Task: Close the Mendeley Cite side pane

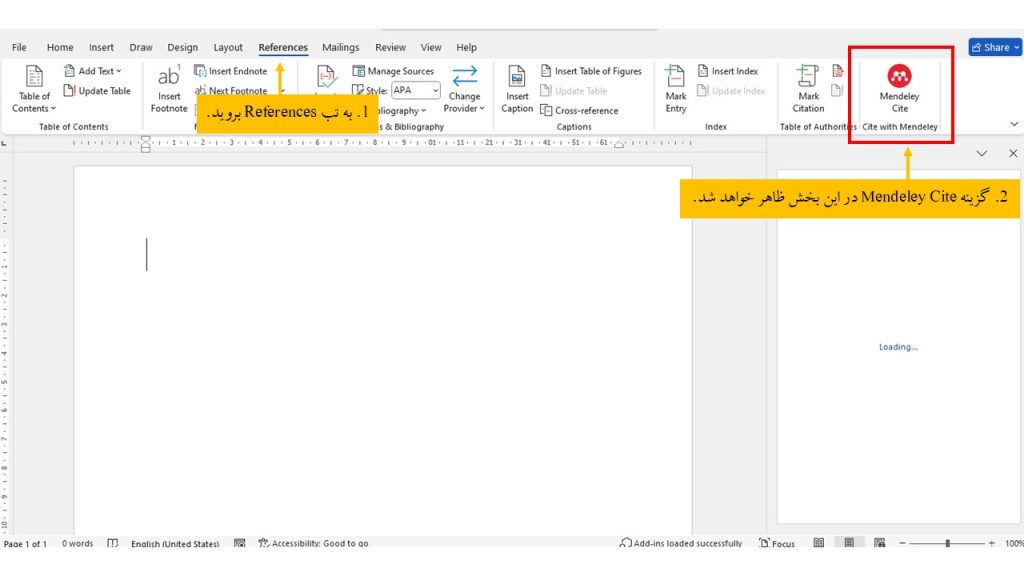Action: pos(1012,153)
